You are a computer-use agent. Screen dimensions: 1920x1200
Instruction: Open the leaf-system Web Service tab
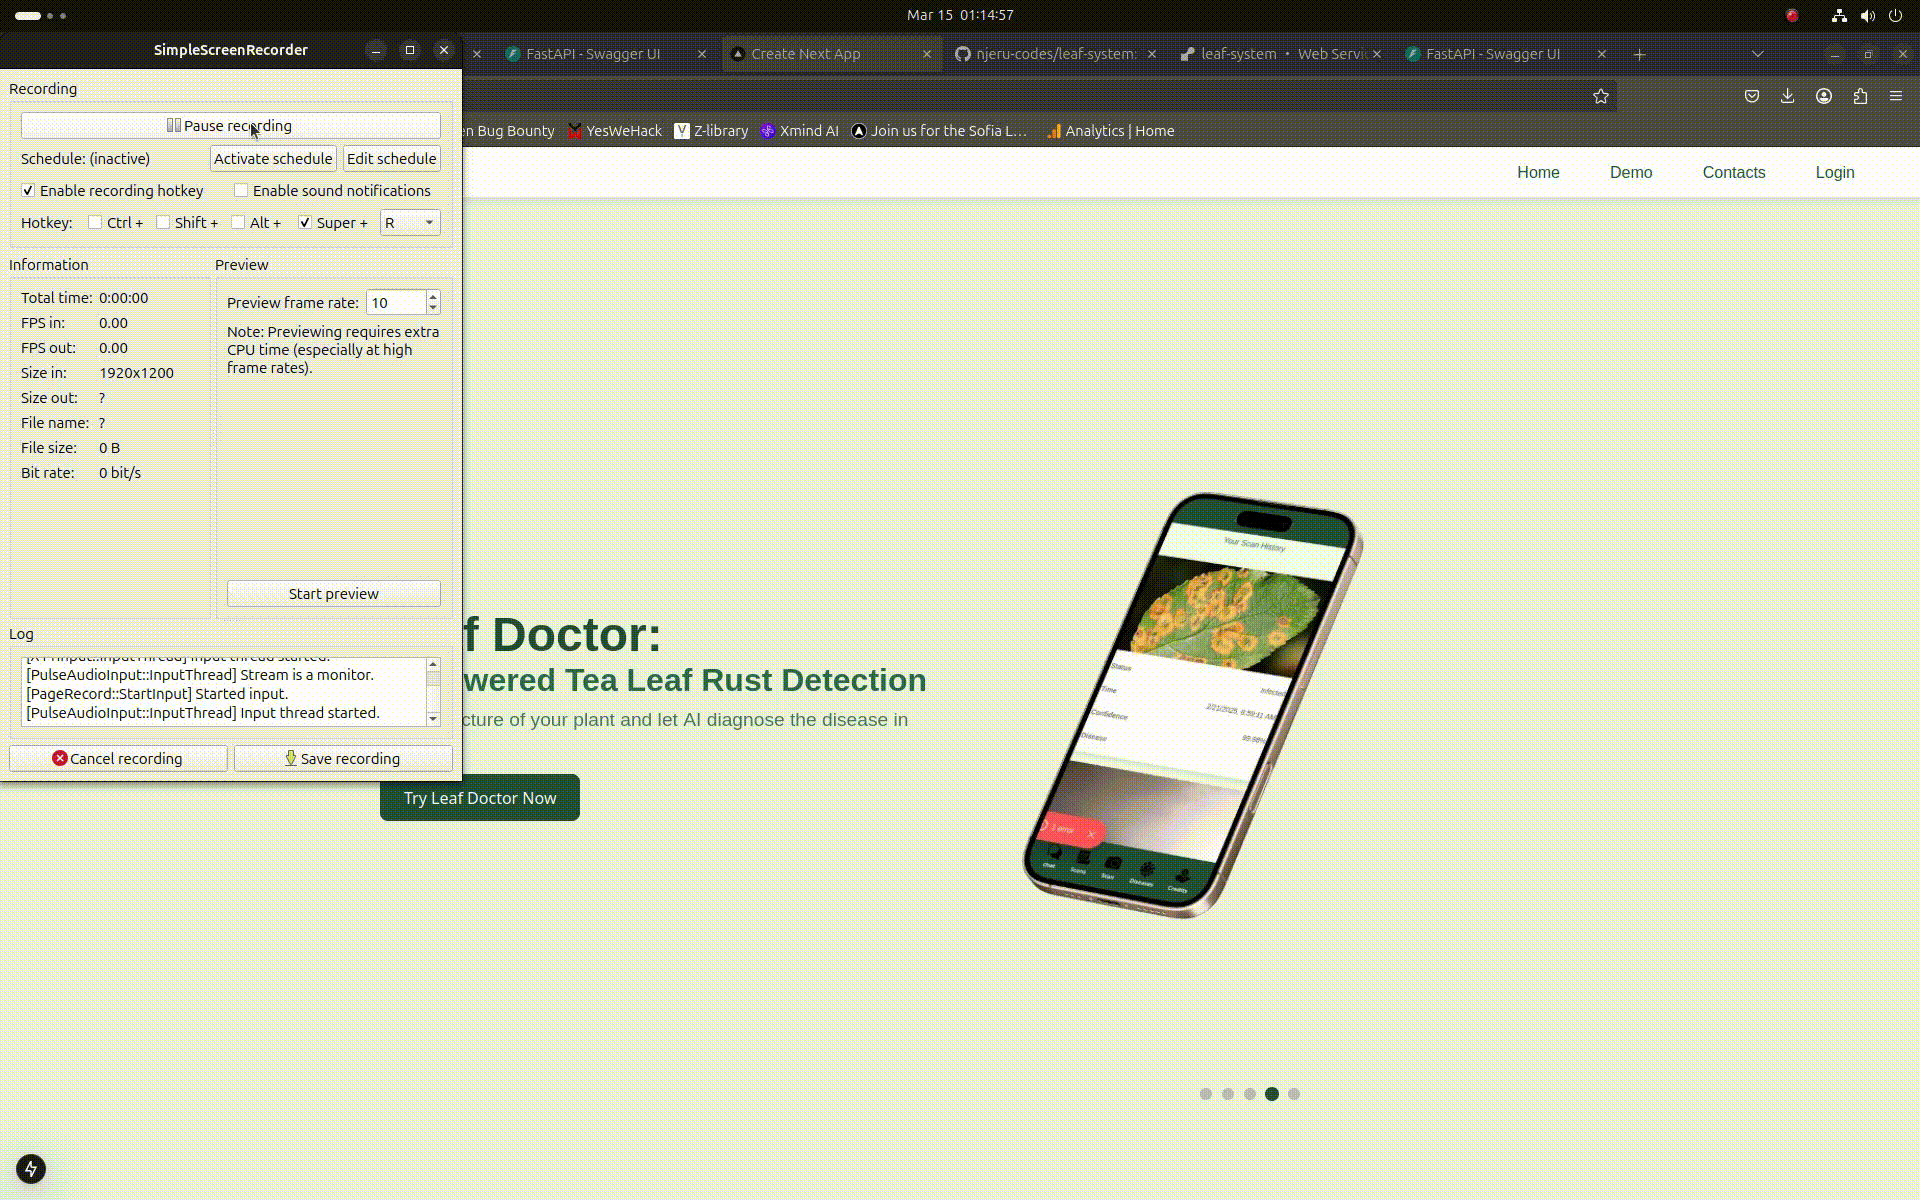click(1272, 54)
